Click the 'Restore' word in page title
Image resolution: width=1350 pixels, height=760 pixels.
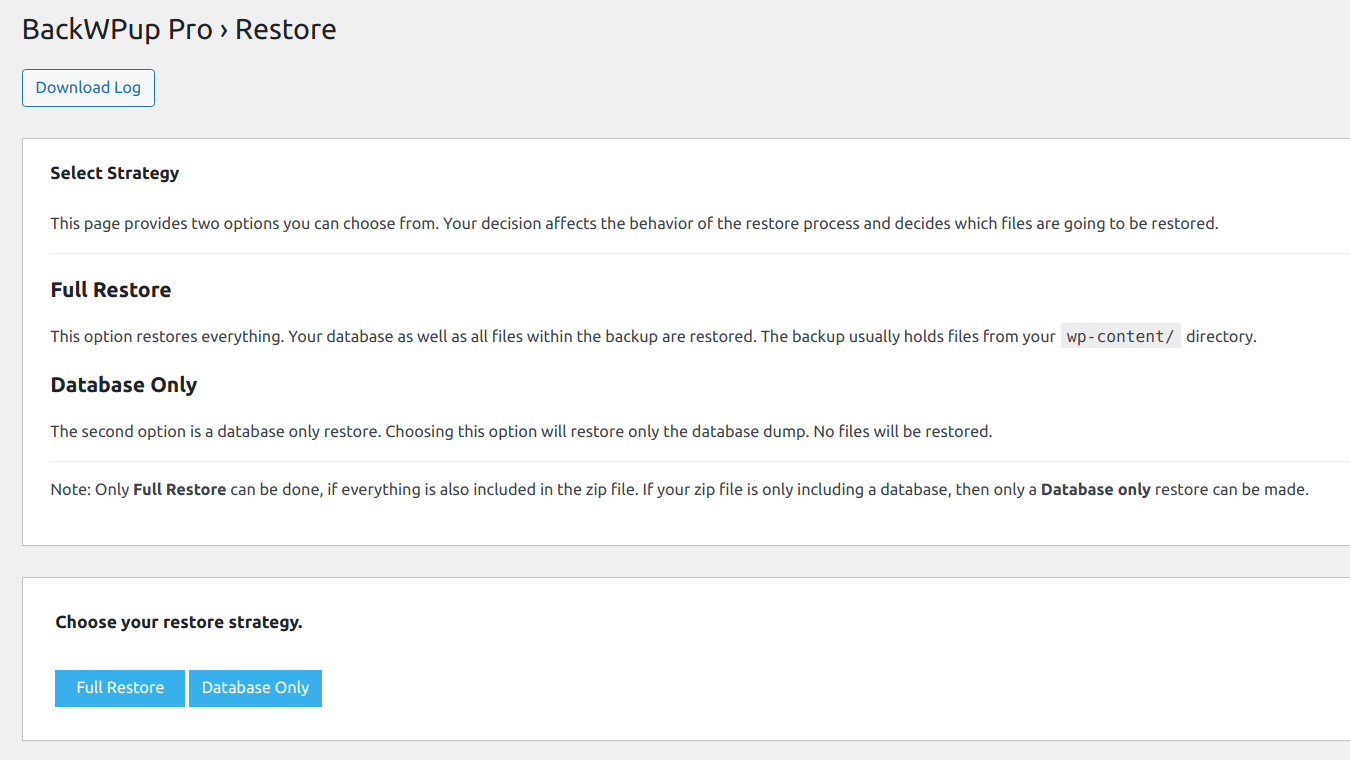(286, 30)
